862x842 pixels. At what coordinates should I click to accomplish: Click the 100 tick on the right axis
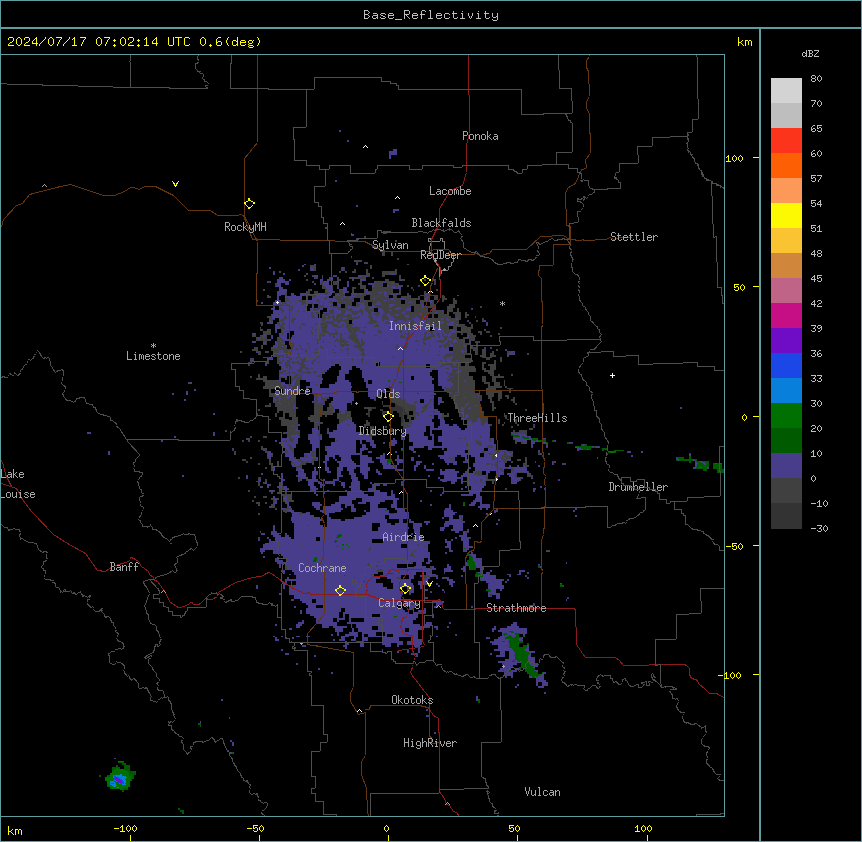[x=734, y=158]
